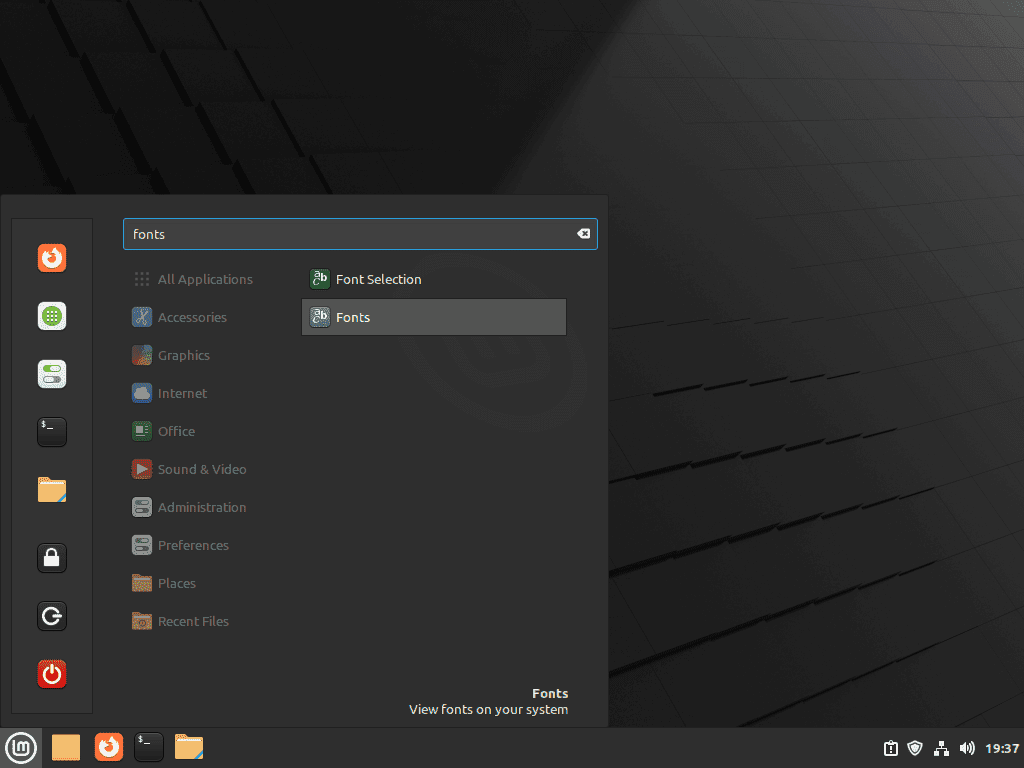Open the volume control in the tray
Viewport: 1024px width, 768px height.
click(967, 747)
